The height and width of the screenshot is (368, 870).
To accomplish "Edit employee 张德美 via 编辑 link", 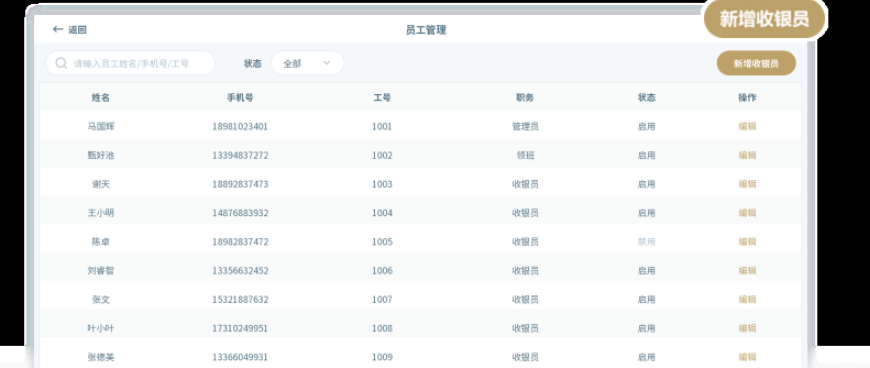I will coord(747,357).
